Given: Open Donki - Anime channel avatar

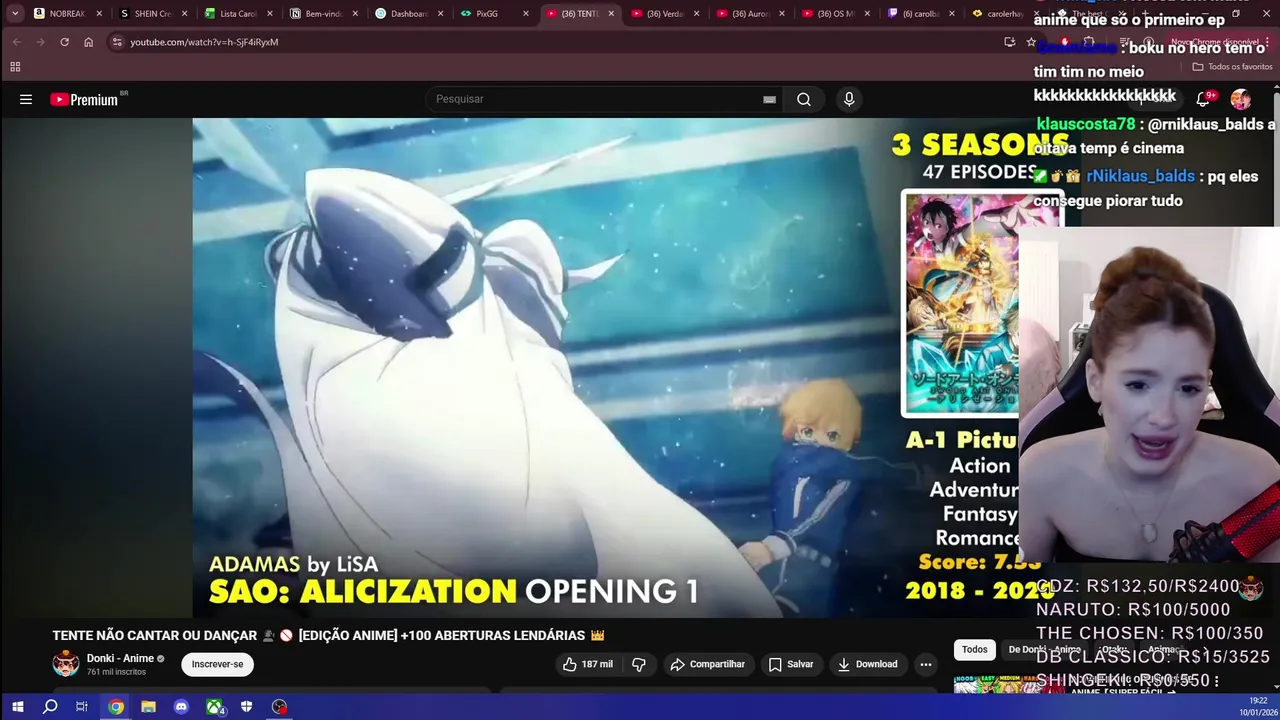Looking at the screenshot, I should tap(66, 664).
